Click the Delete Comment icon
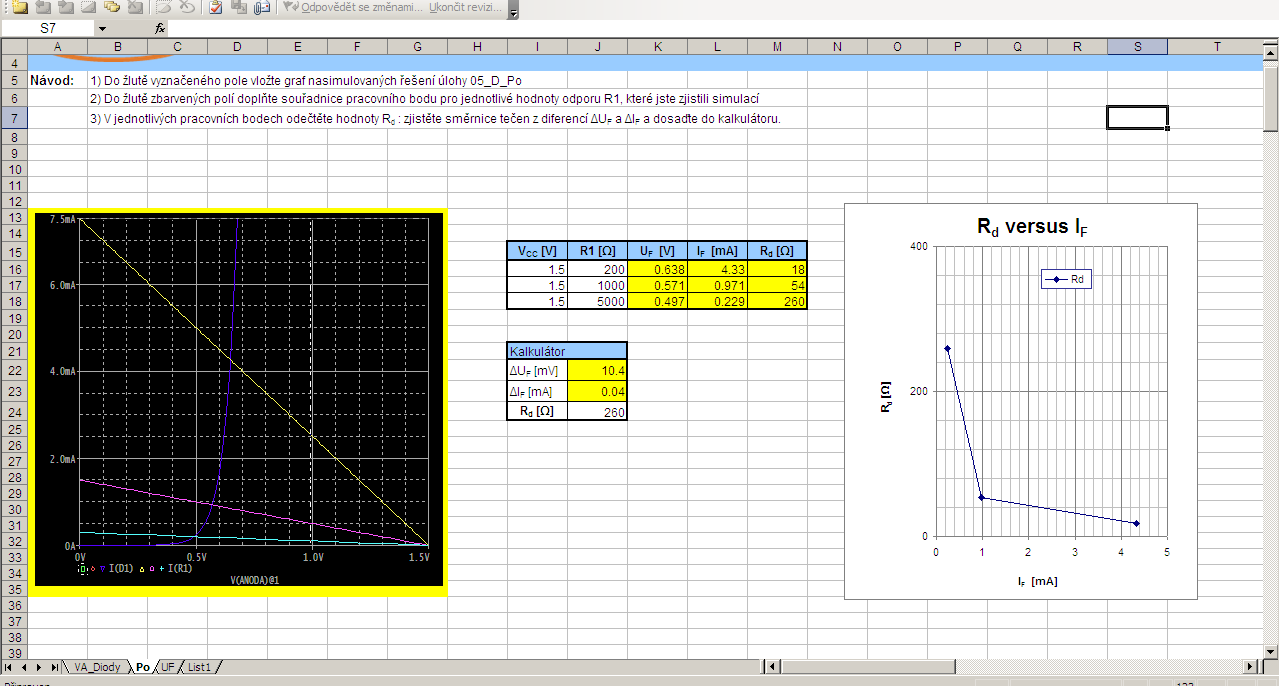 (x=134, y=7)
